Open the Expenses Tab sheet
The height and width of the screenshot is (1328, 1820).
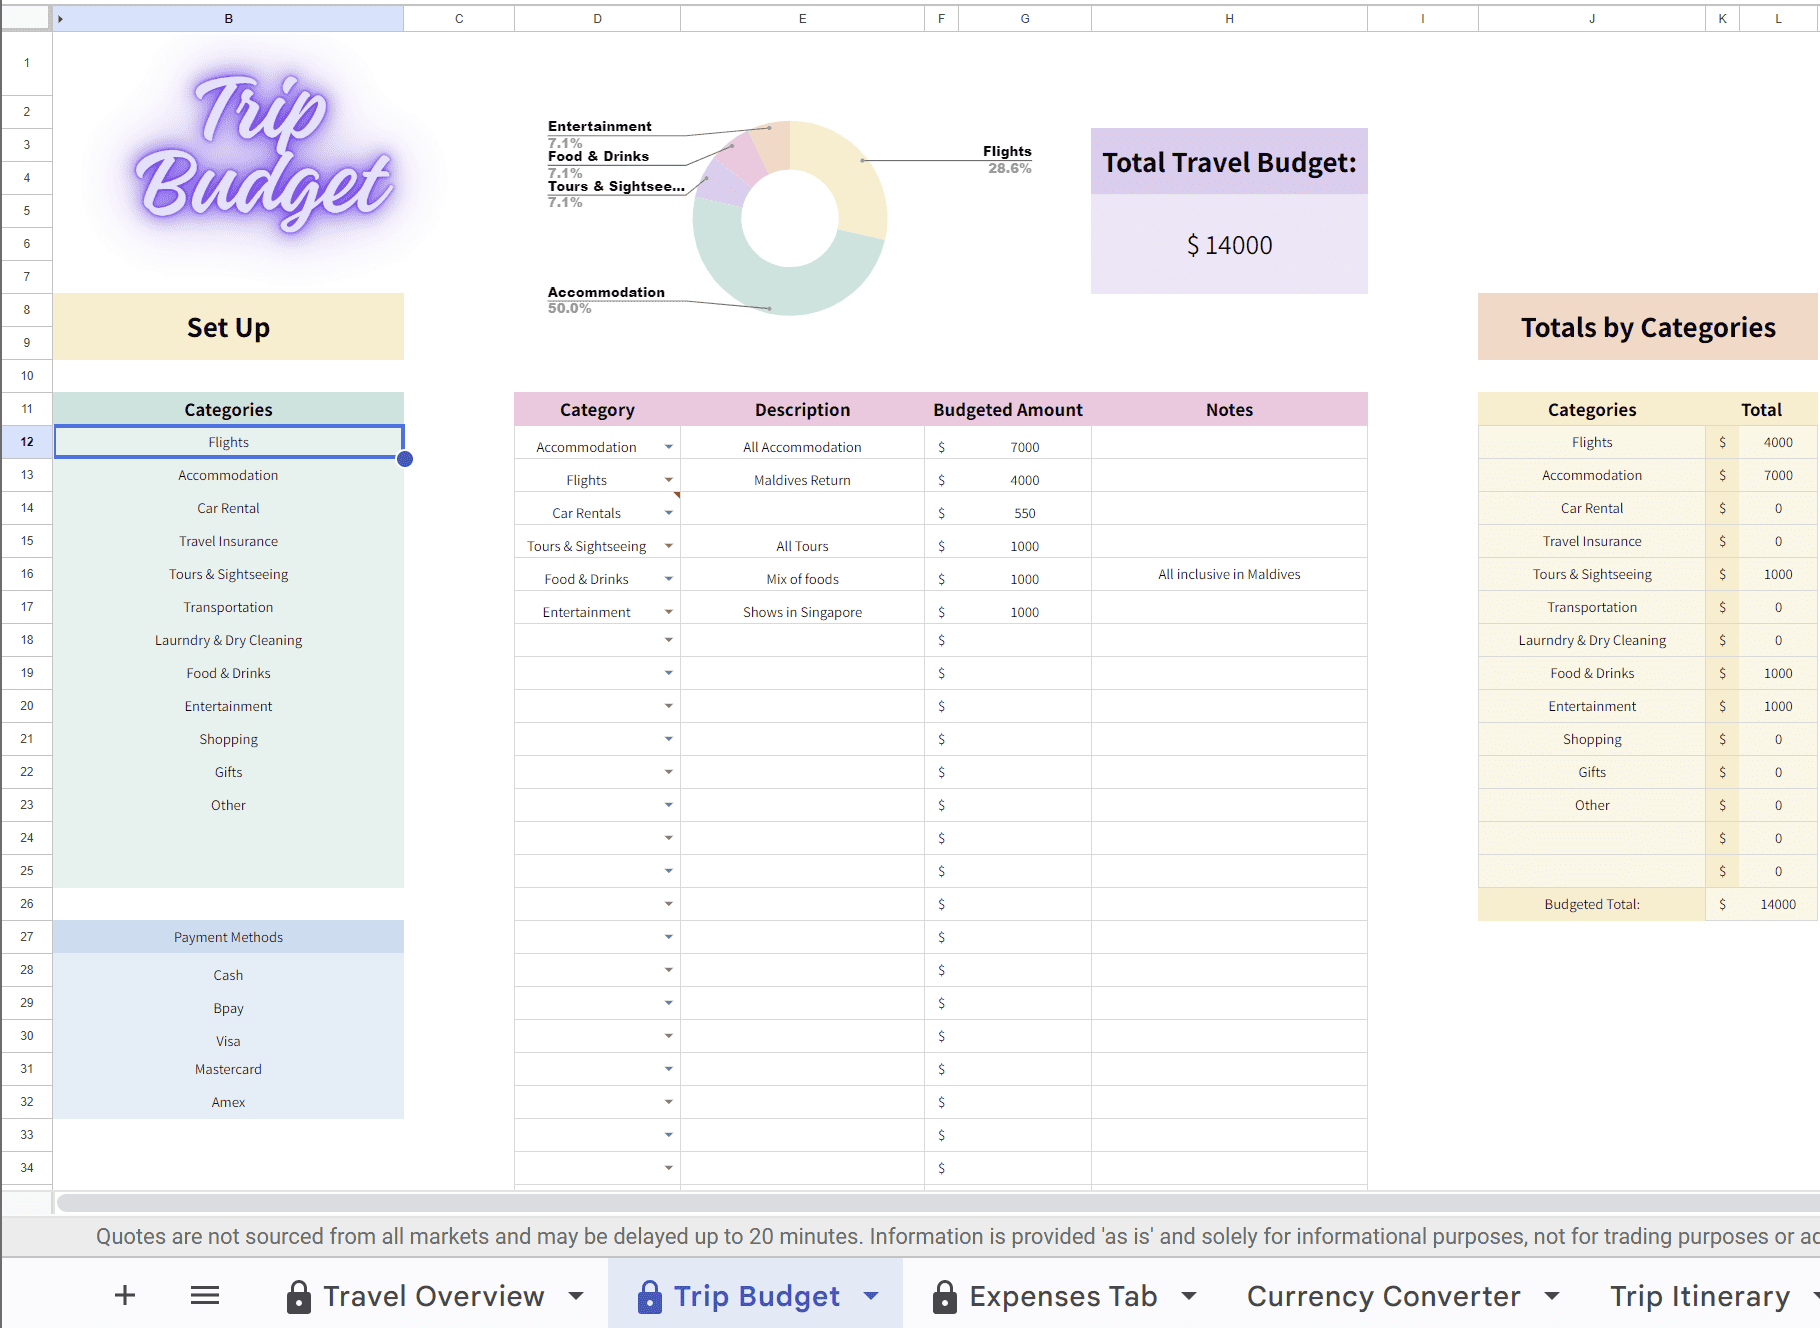[x=1062, y=1296]
